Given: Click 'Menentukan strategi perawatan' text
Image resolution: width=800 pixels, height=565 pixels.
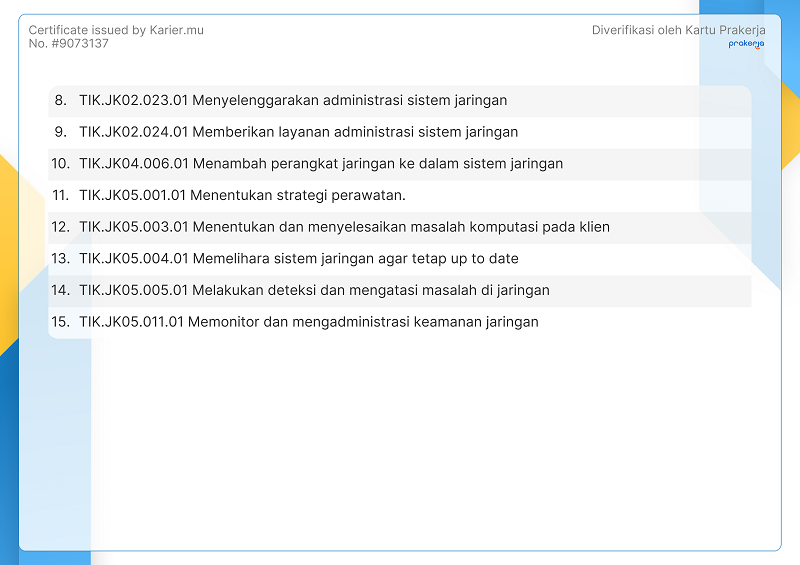Looking at the screenshot, I should pyautogui.click(x=298, y=195).
